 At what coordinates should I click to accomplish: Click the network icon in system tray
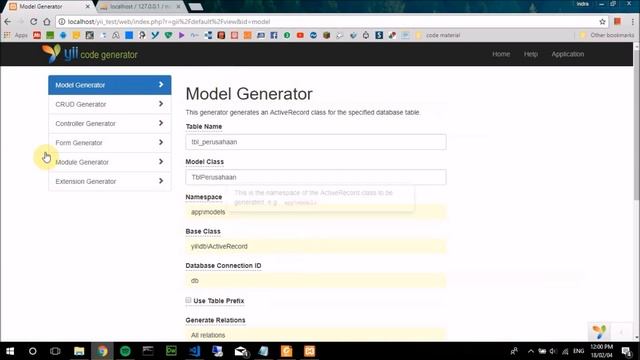click(565, 351)
